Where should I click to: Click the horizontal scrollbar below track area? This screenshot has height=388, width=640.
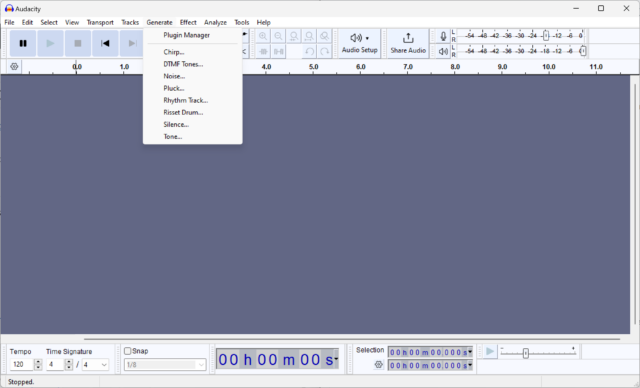click(x=352, y=339)
